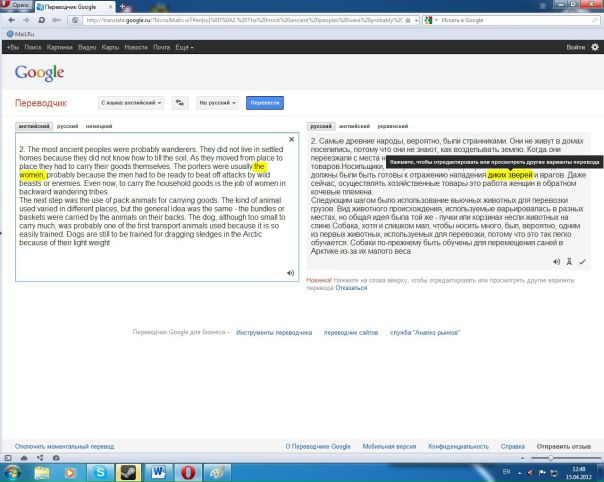
Task: Play audio of the Russian translation
Action: pyautogui.click(x=555, y=261)
